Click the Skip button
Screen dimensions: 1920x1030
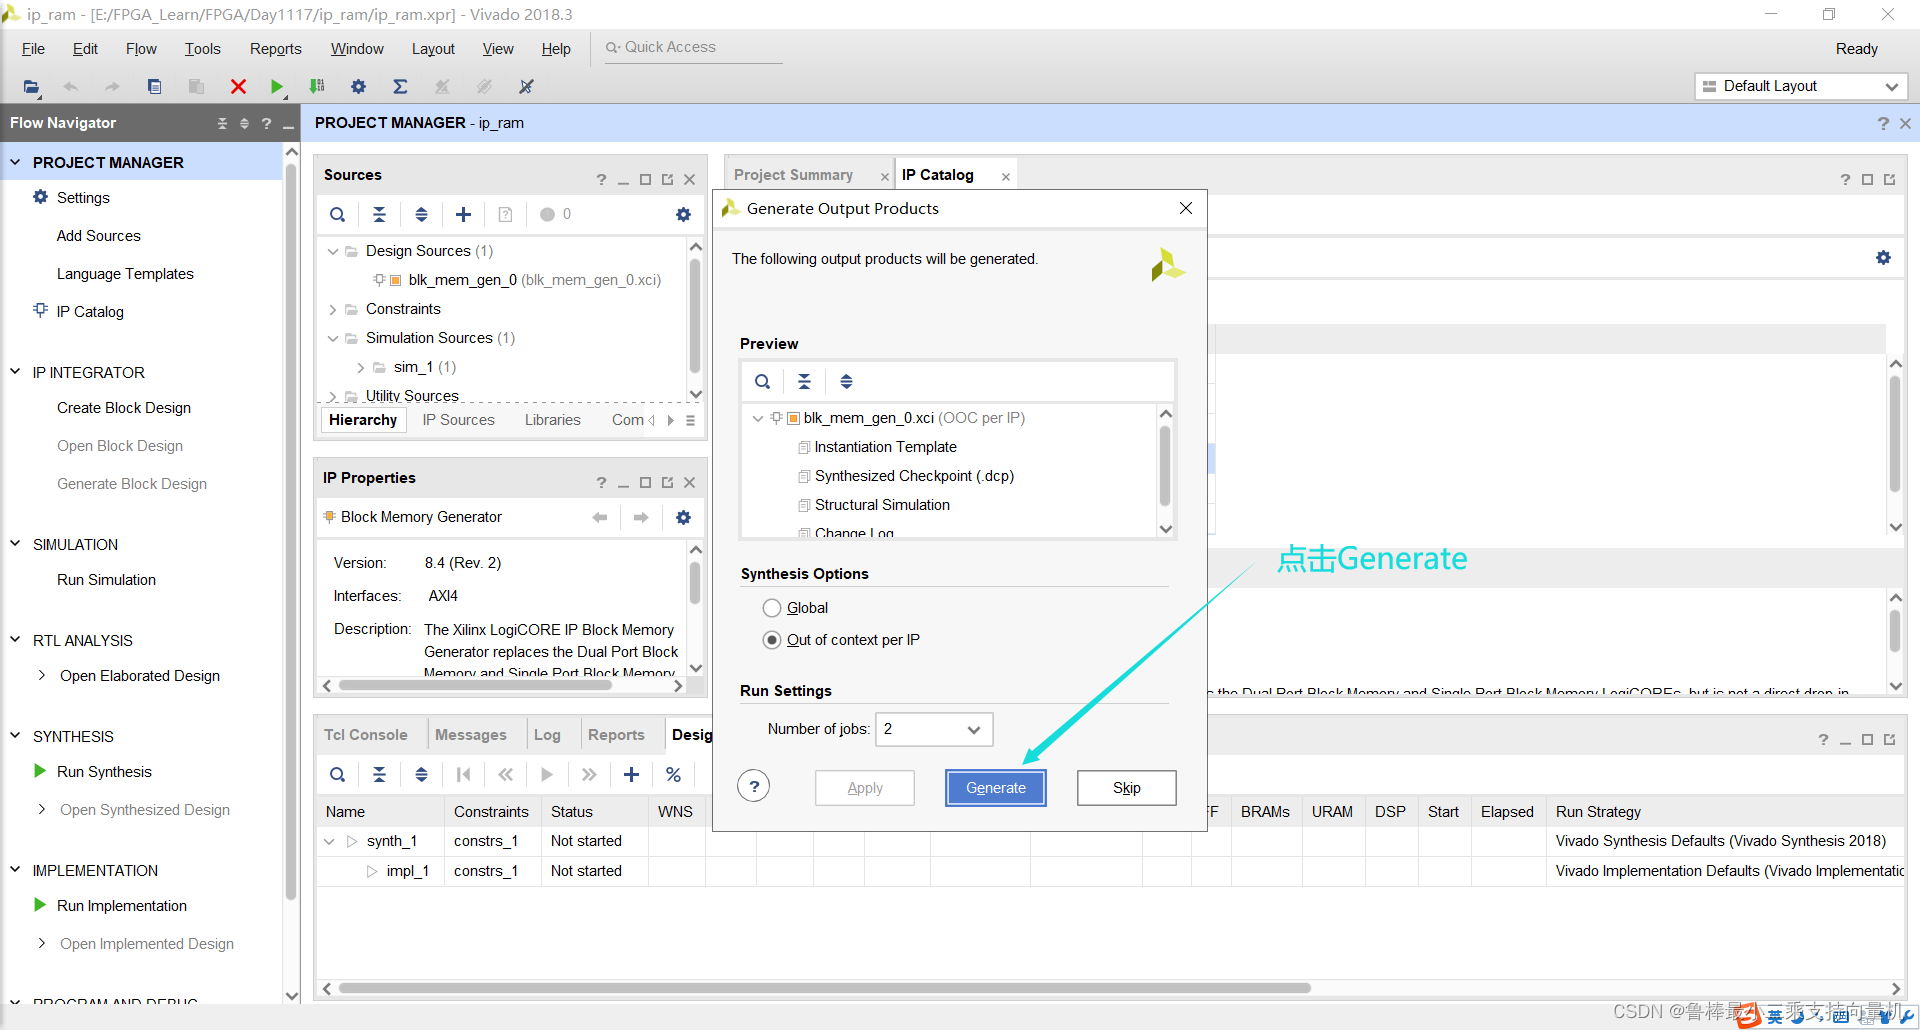tap(1127, 788)
